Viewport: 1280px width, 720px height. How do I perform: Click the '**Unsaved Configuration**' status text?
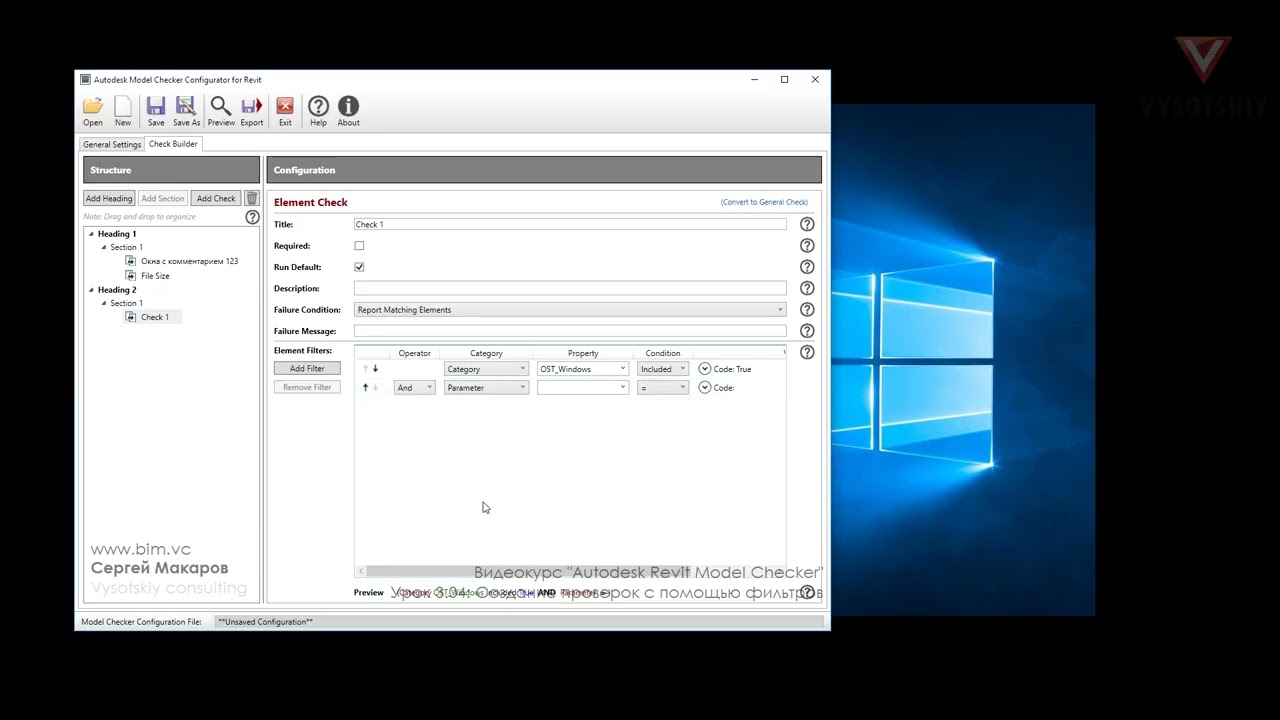pyautogui.click(x=265, y=622)
